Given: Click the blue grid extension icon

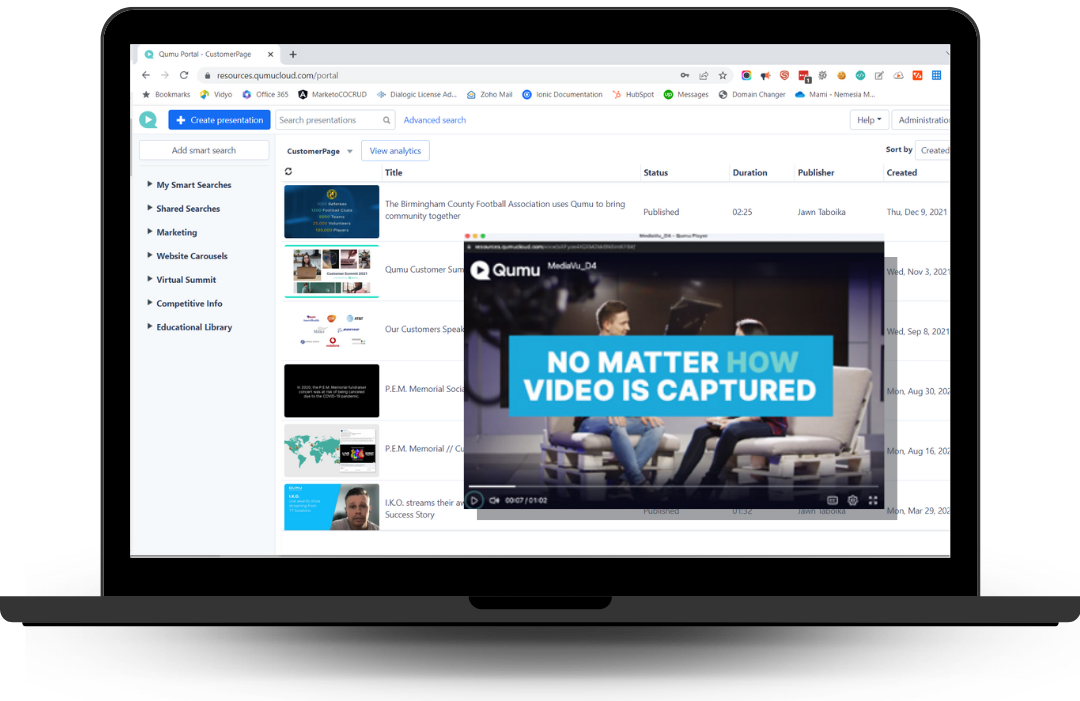Looking at the screenshot, I should [x=936, y=76].
